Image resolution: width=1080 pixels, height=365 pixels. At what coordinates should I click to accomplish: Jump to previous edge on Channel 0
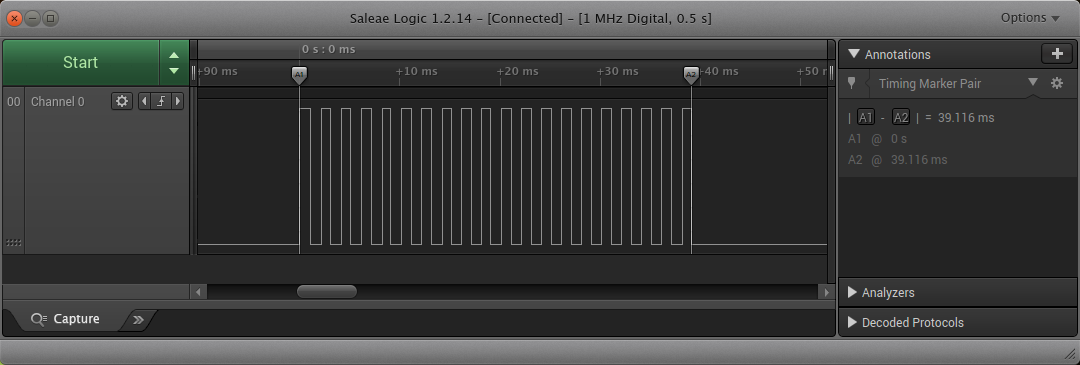pyautogui.click(x=144, y=101)
